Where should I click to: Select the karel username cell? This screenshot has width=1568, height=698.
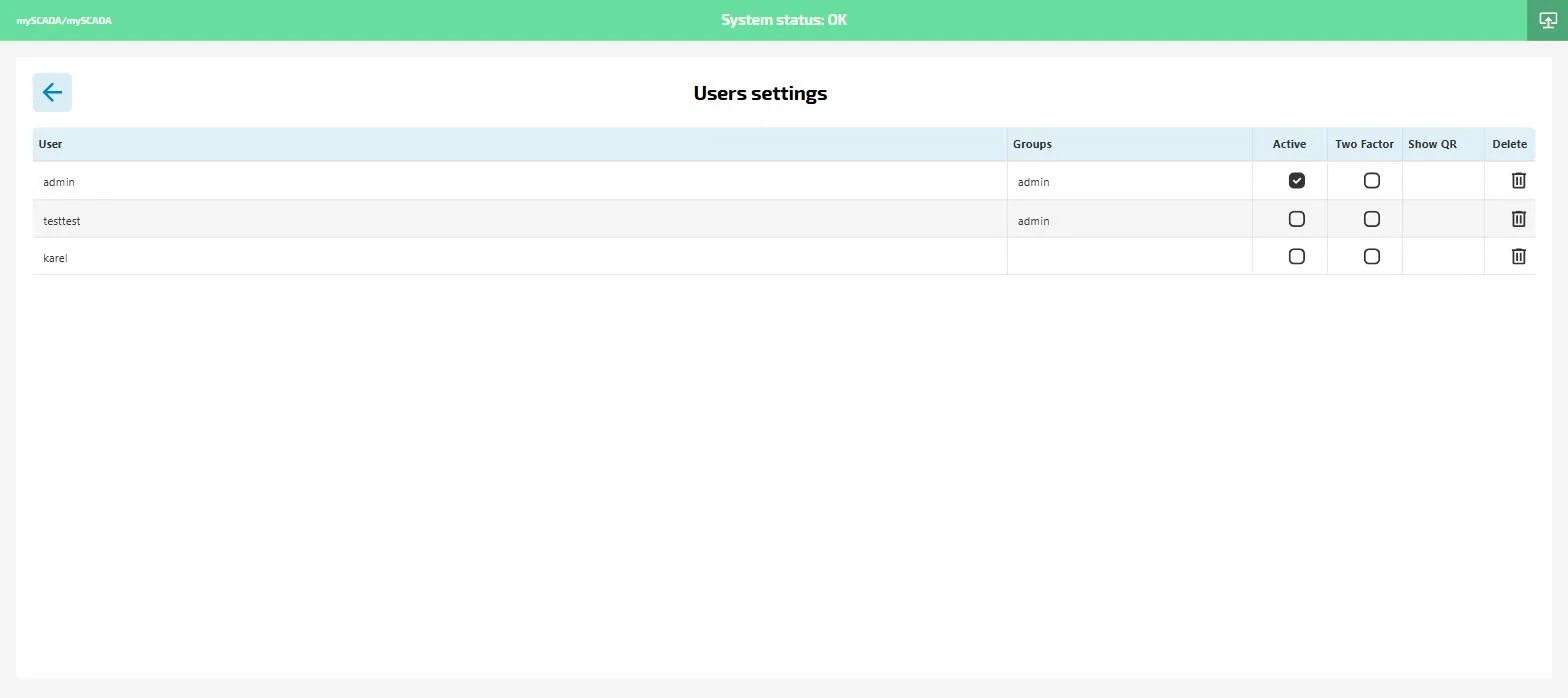click(x=520, y=257)
